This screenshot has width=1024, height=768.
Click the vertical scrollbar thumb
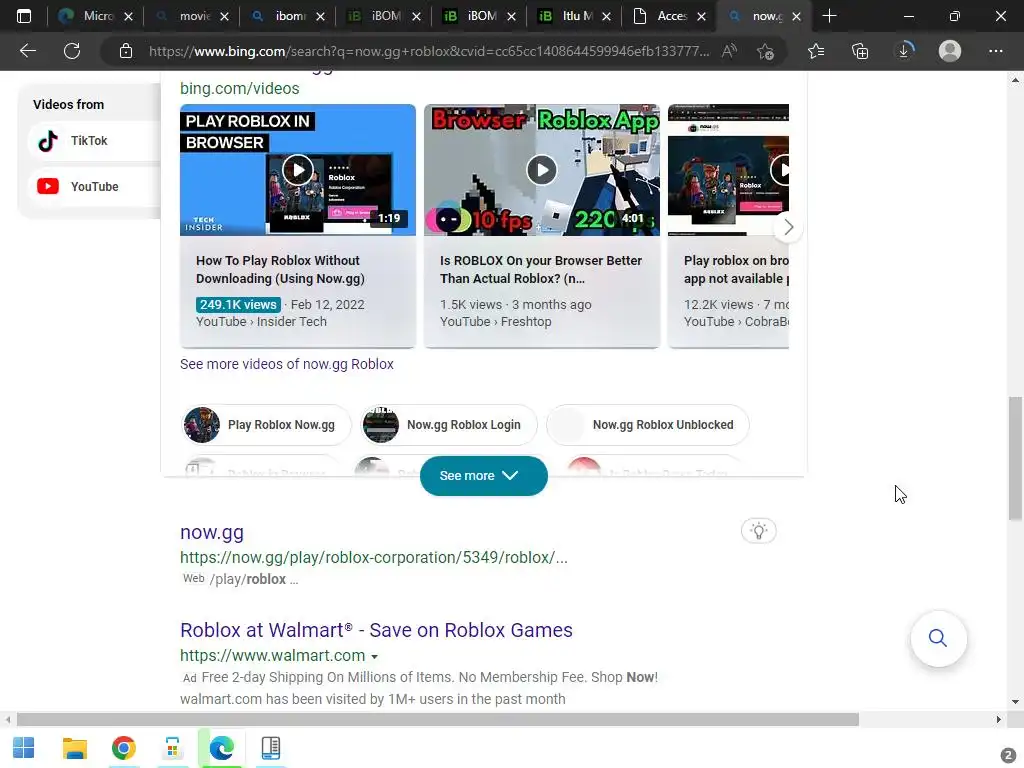click(x=1015, y=458)
